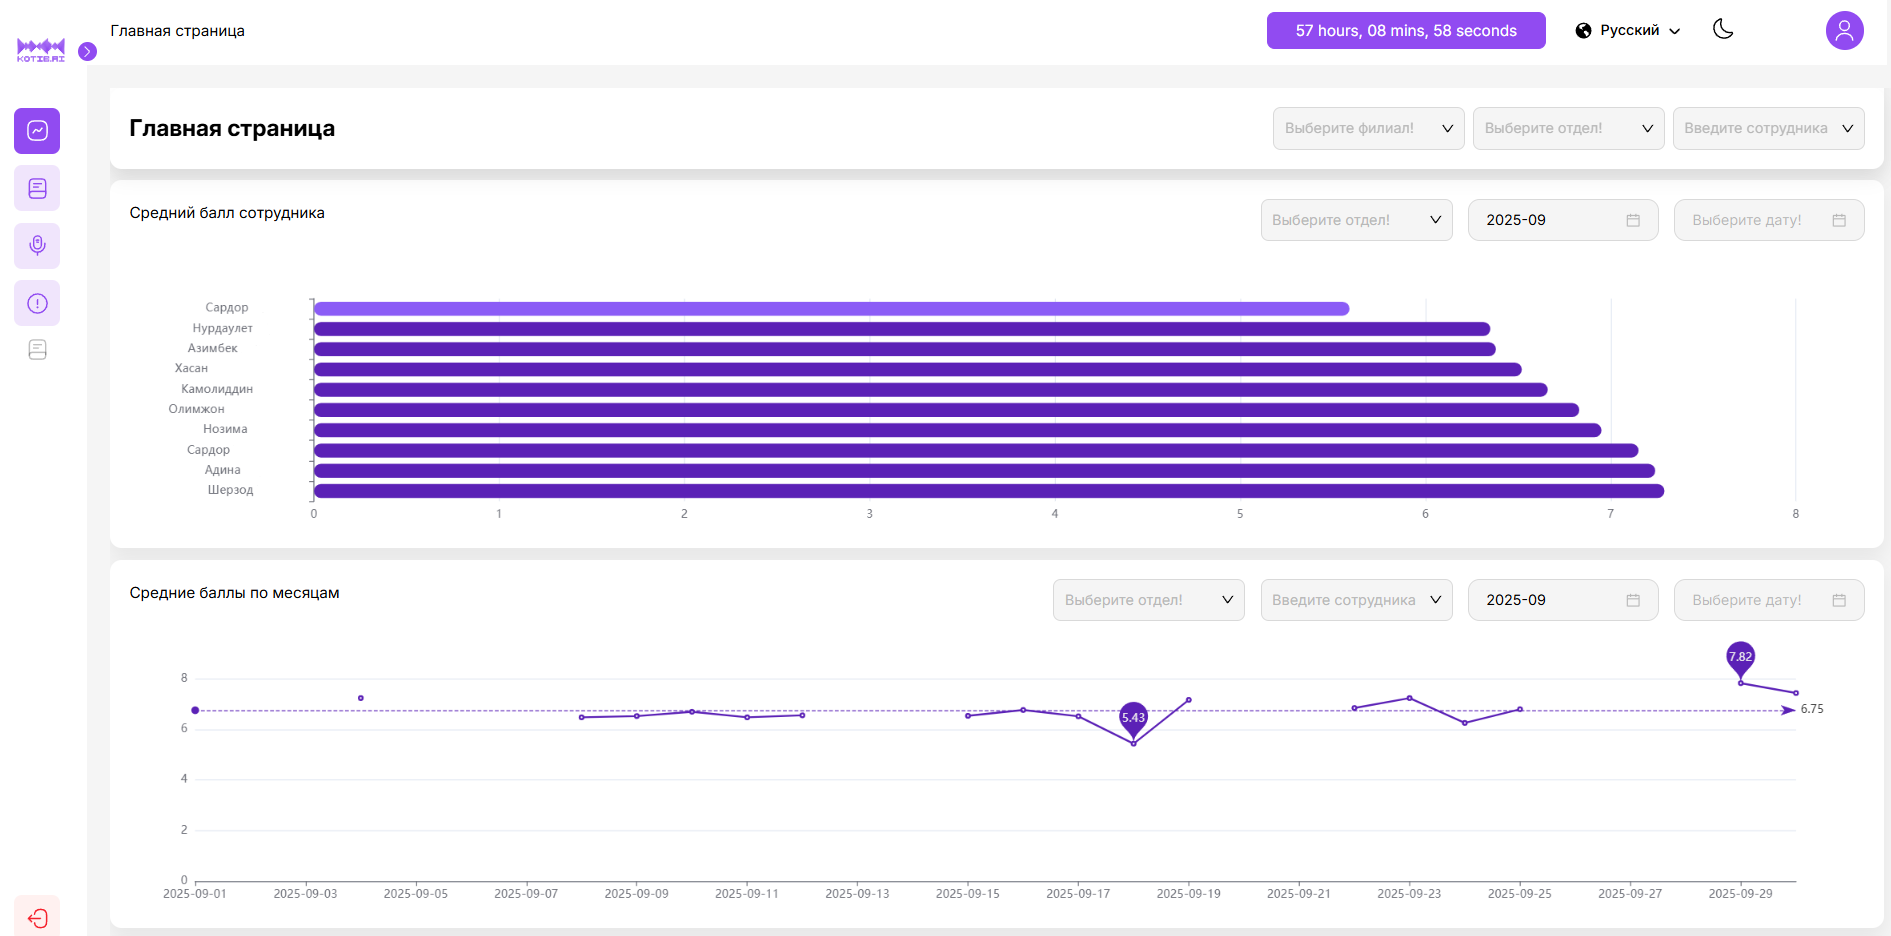
Task: Click the light purple top Сардор bar
Action: click(x=830, y=309)
